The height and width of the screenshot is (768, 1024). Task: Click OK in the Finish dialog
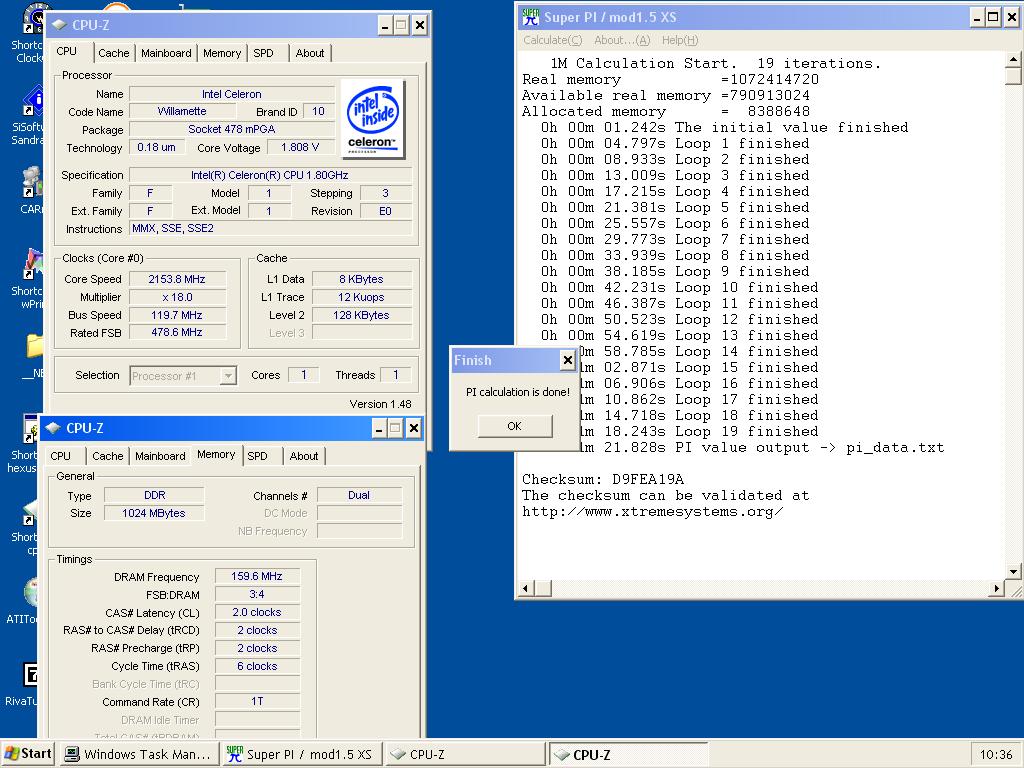click(x=515, y=426)
